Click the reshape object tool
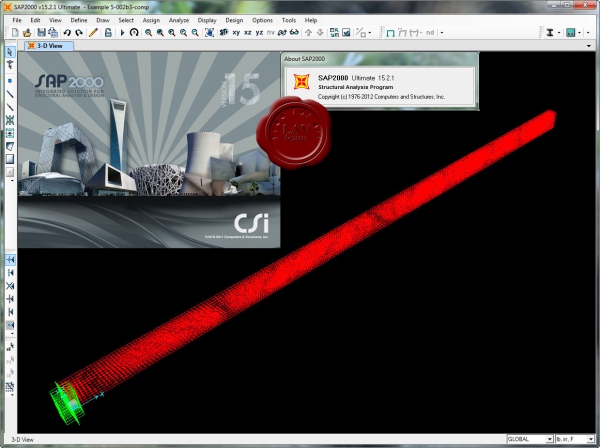600x448 pixels. [10, 65]
